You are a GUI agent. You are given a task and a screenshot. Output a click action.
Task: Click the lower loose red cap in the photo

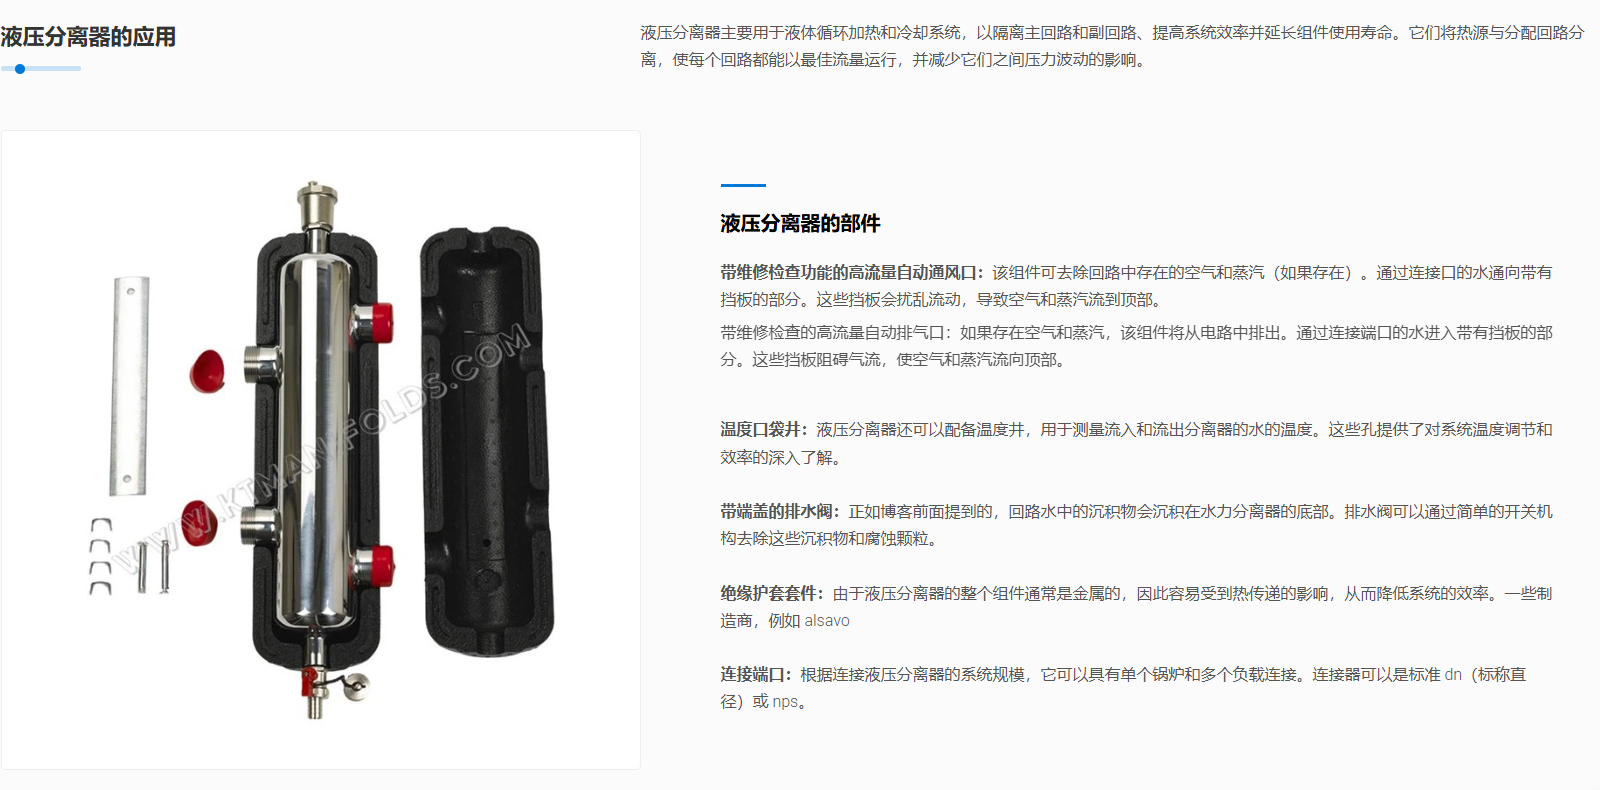pos(198,523)
